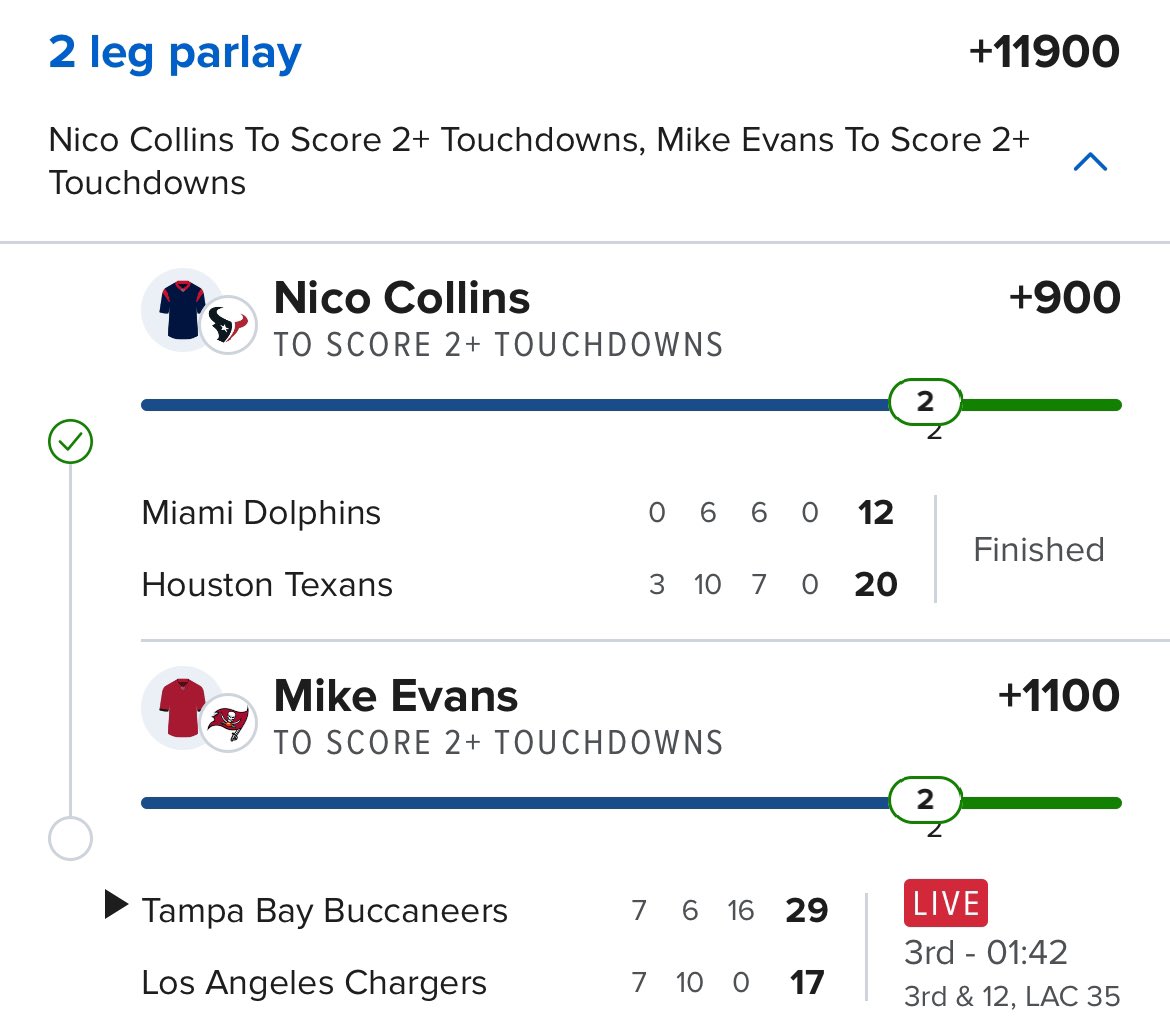
Task: Click the Houston Texans logo badge
Action: (x=229, y=324)
